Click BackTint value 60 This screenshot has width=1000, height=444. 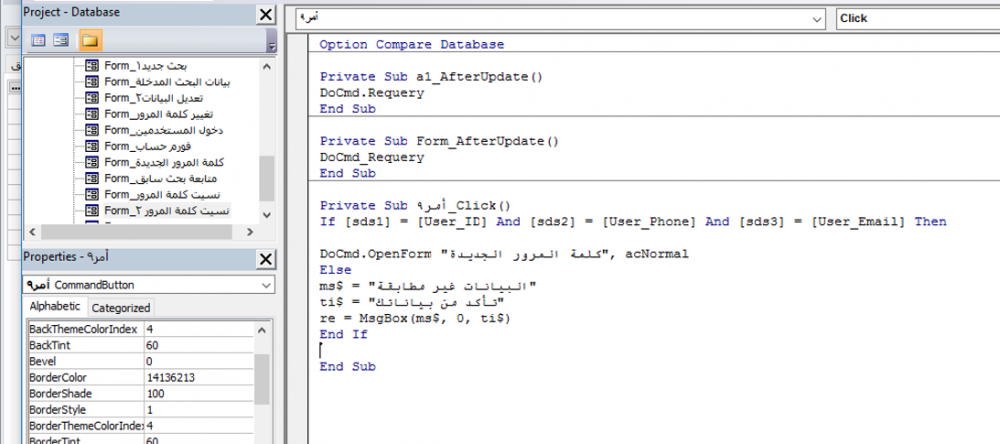pyautogui.click(x=199, y=345)
